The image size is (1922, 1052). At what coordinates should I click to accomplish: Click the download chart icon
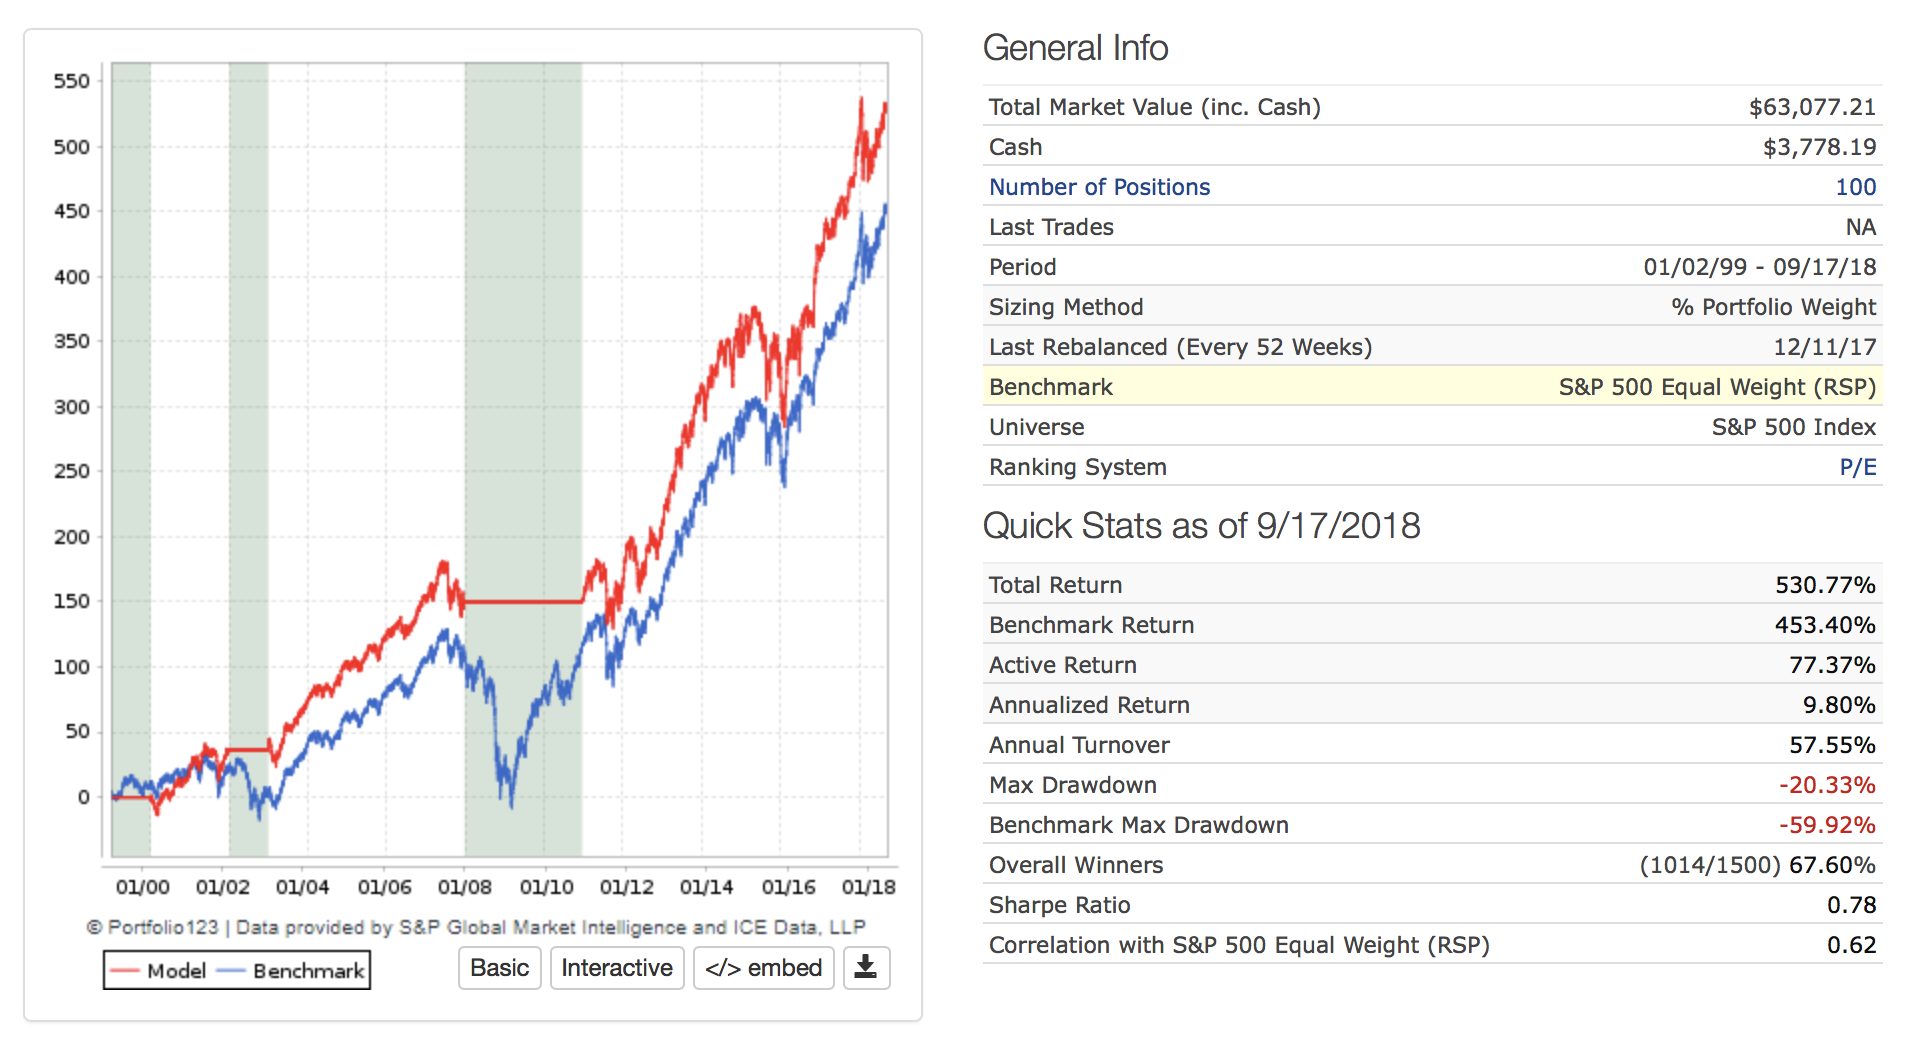coord(866,968)
